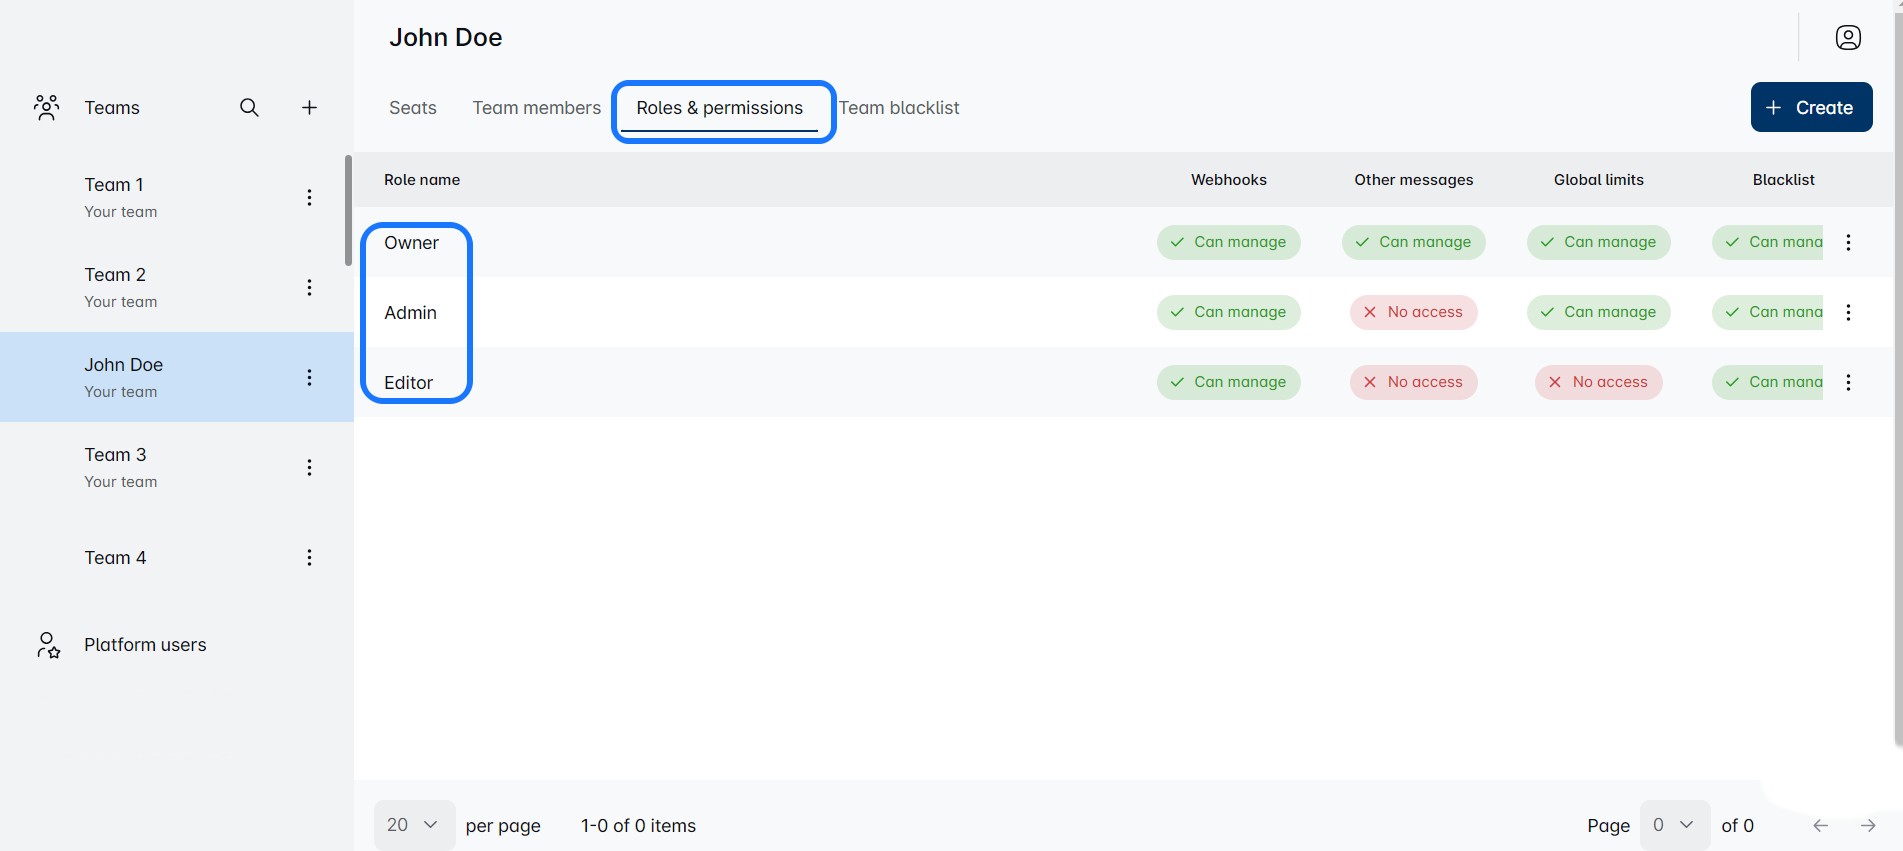
Task: Open Team 1 three-dot options menu
Action: [309, 198]
